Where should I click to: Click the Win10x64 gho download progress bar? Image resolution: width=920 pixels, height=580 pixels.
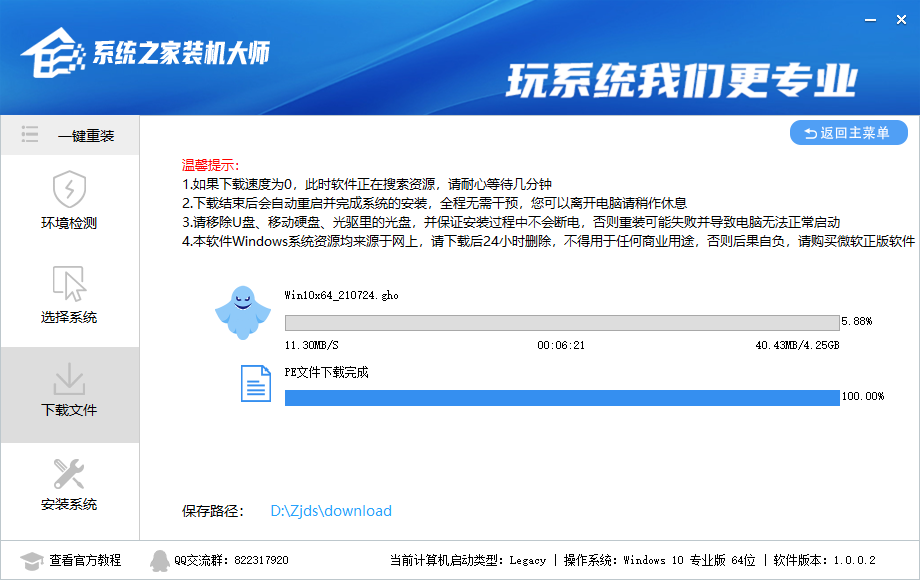click(562, 323)
